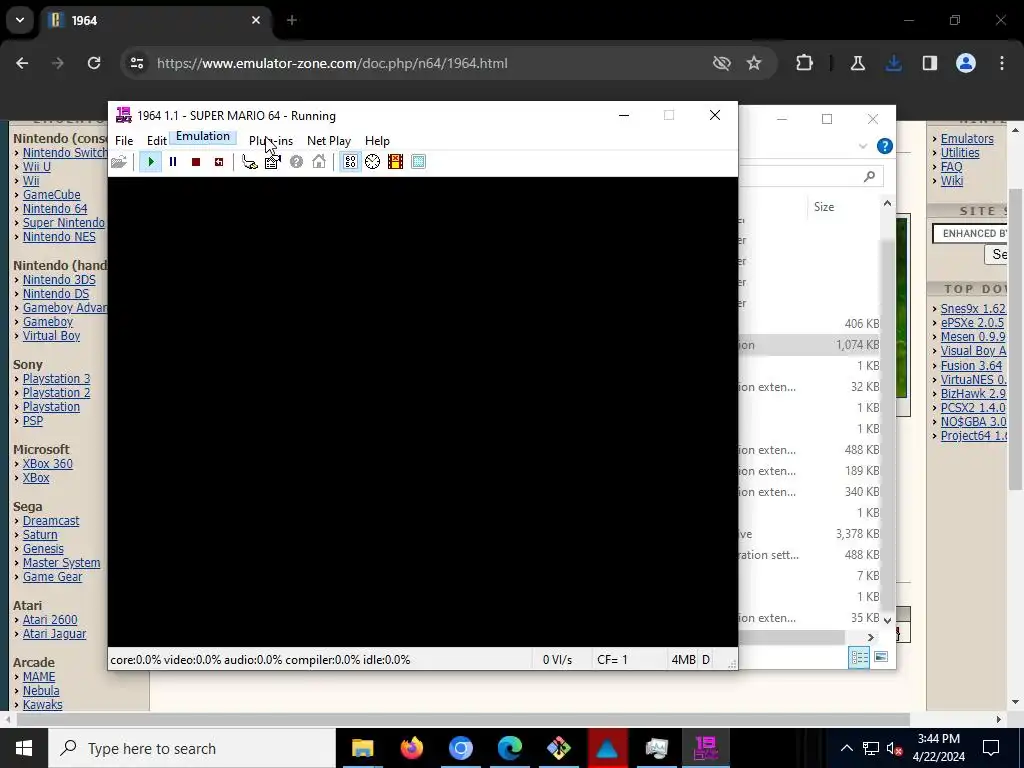Click the address bar URL
This screenshot has width=1024, height=768.
click(332, 63)
